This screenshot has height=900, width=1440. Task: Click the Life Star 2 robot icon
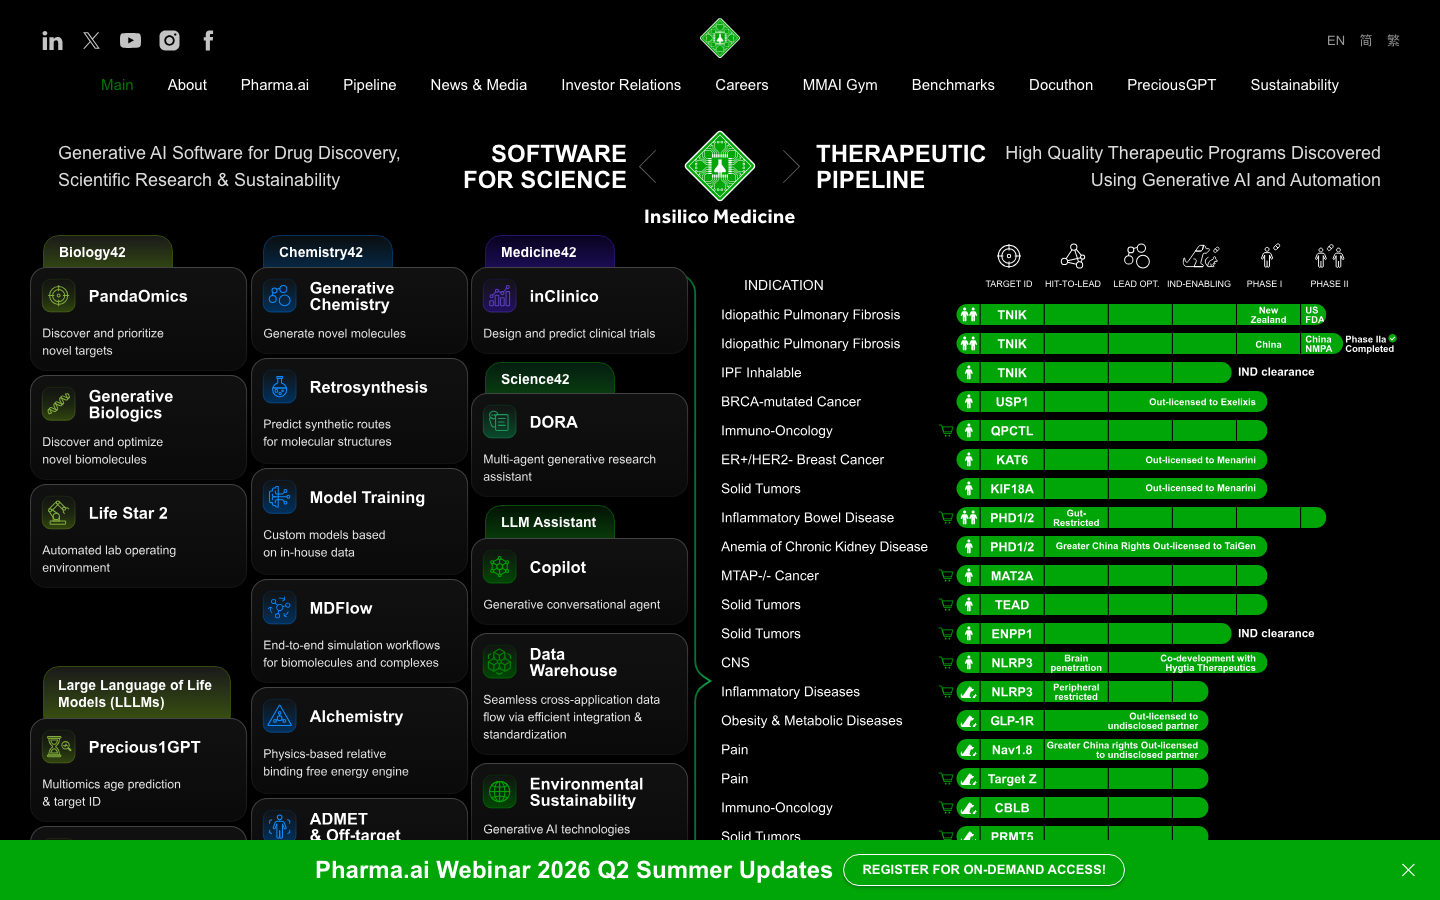[x=59, y=513]
